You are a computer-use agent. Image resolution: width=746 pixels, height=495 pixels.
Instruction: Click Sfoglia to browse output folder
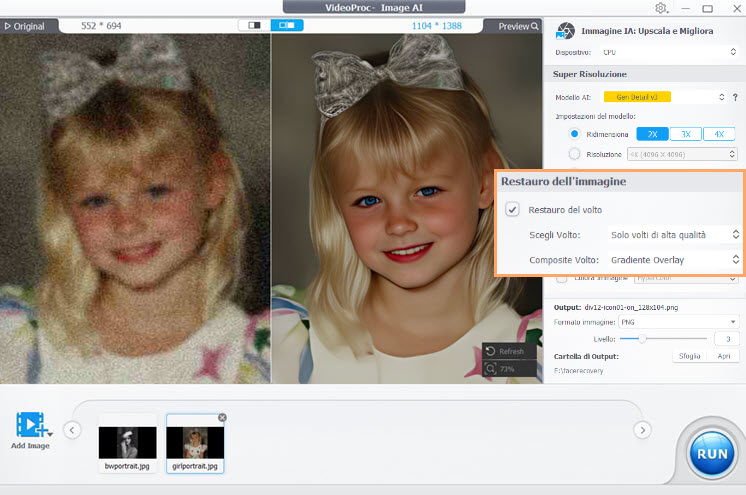point(689,356)
